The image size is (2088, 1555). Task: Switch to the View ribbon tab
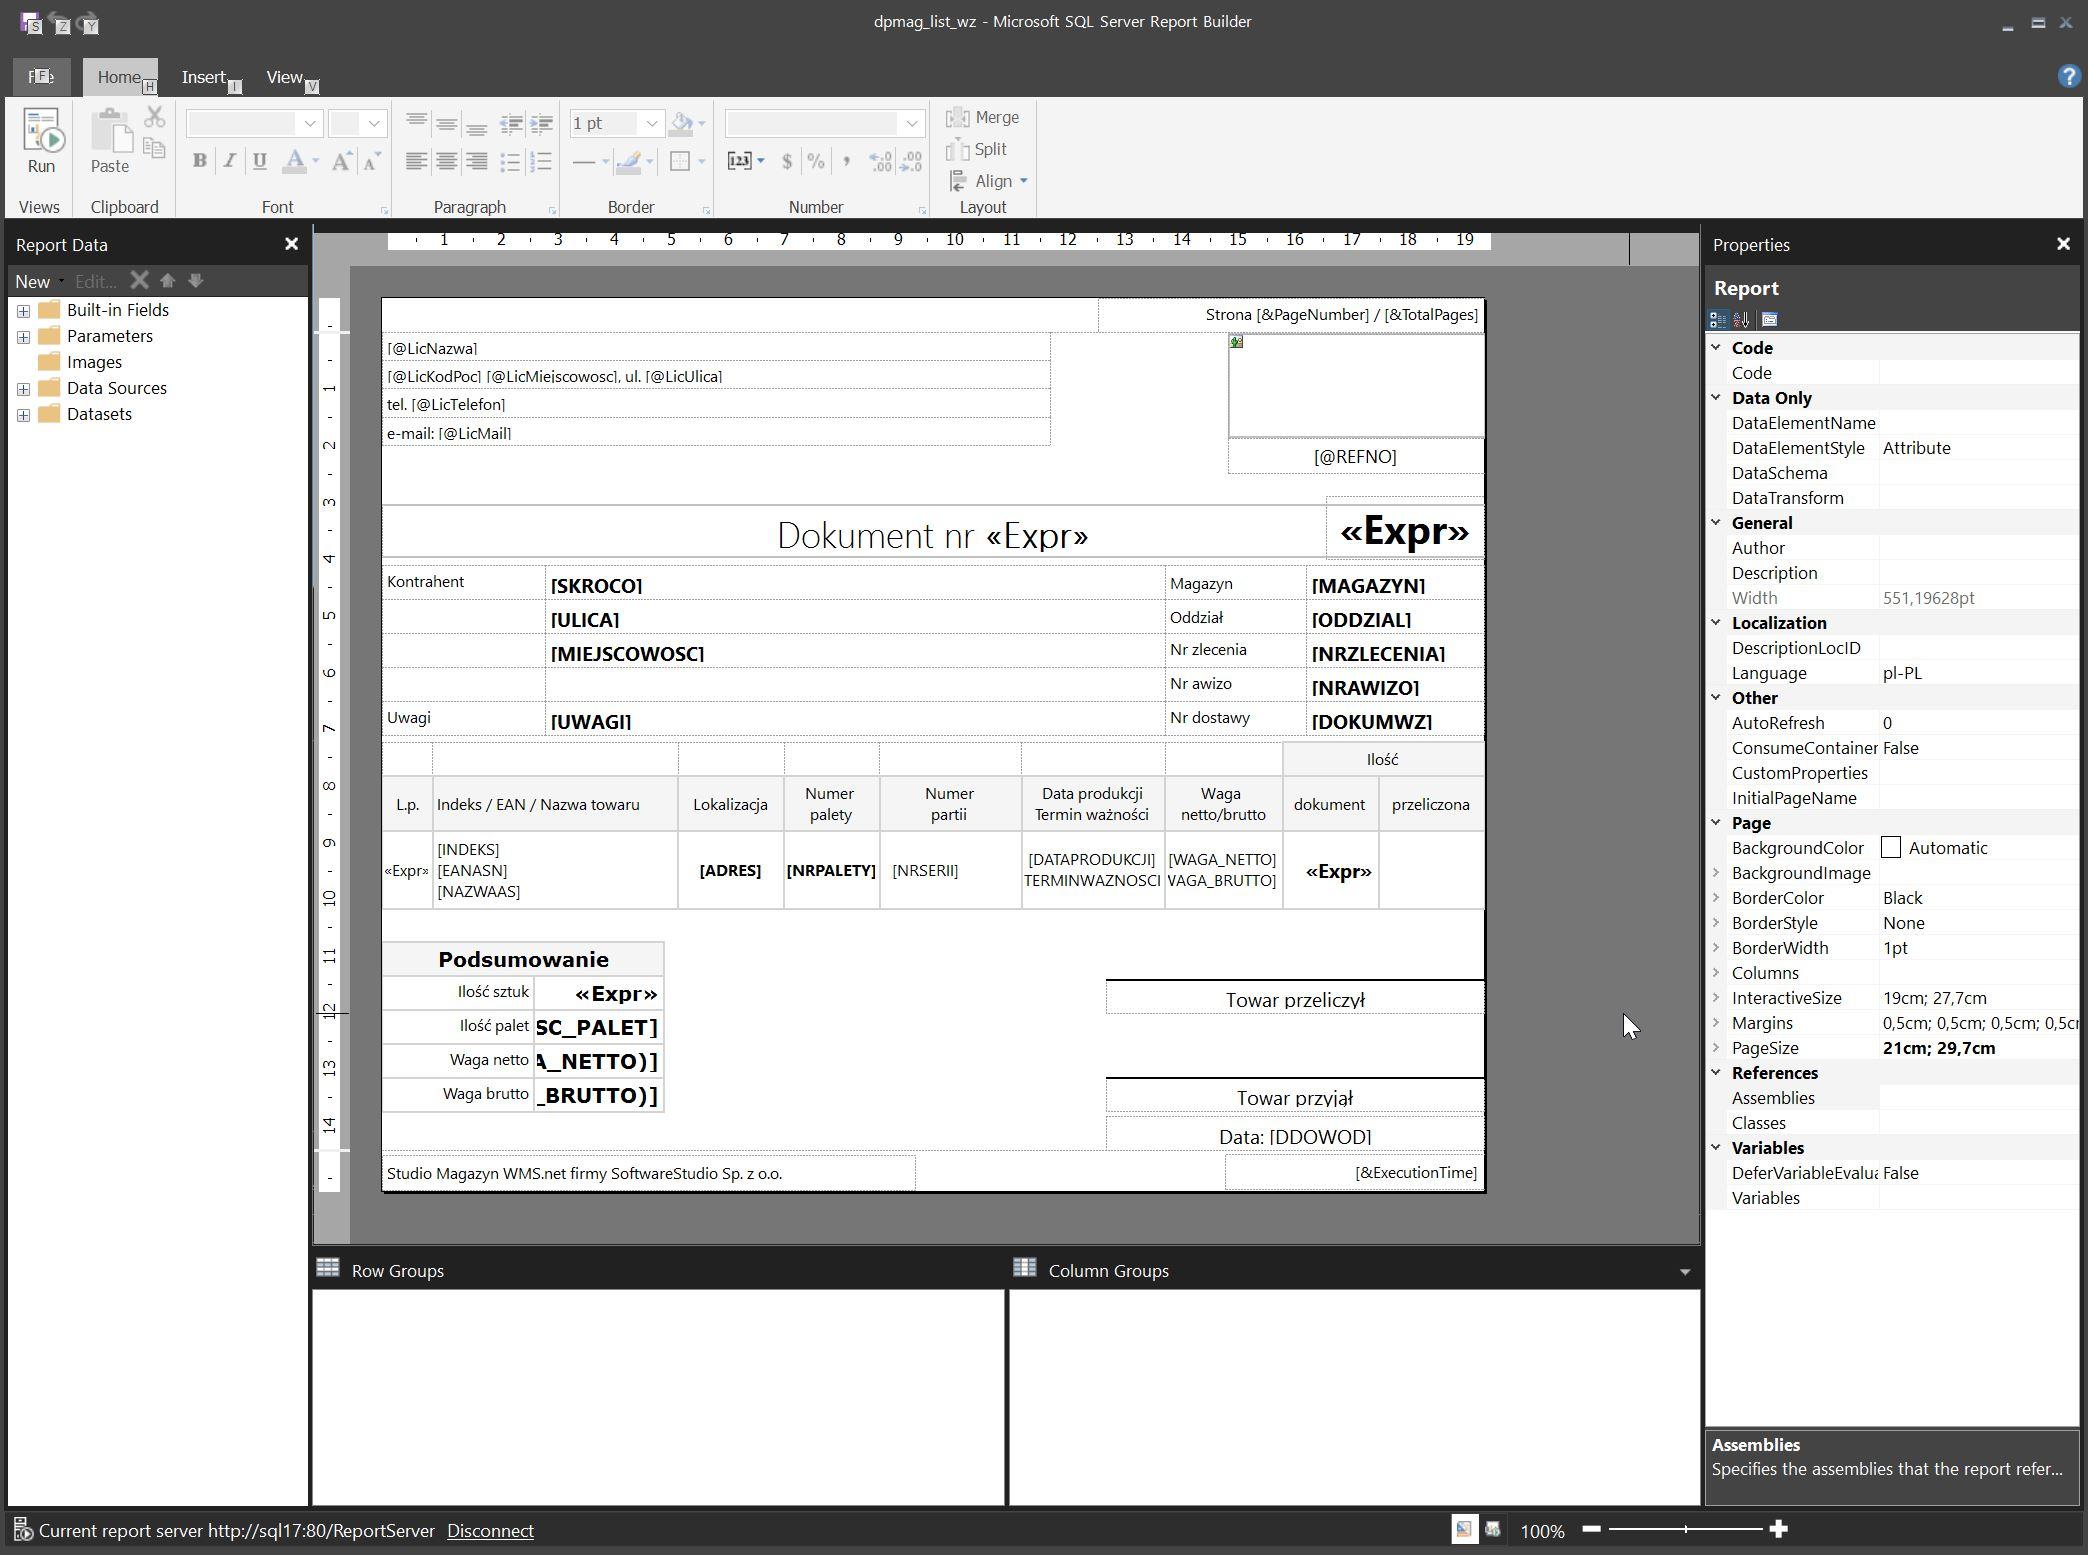pos(285,77)
